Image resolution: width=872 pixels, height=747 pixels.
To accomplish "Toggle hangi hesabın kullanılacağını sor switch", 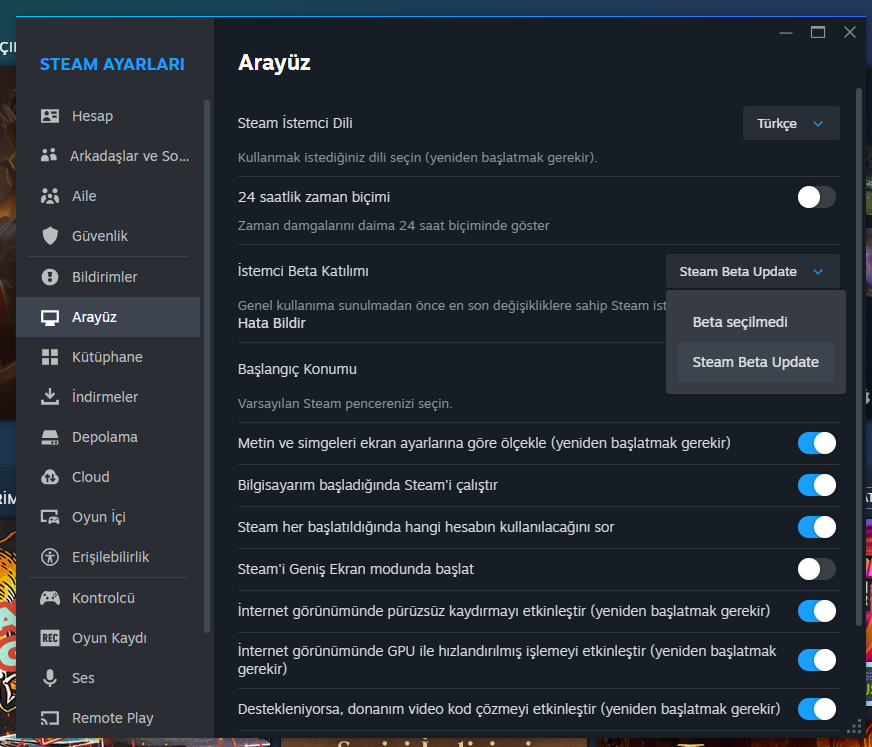I will pyautogui.click(x=816, y=527).
